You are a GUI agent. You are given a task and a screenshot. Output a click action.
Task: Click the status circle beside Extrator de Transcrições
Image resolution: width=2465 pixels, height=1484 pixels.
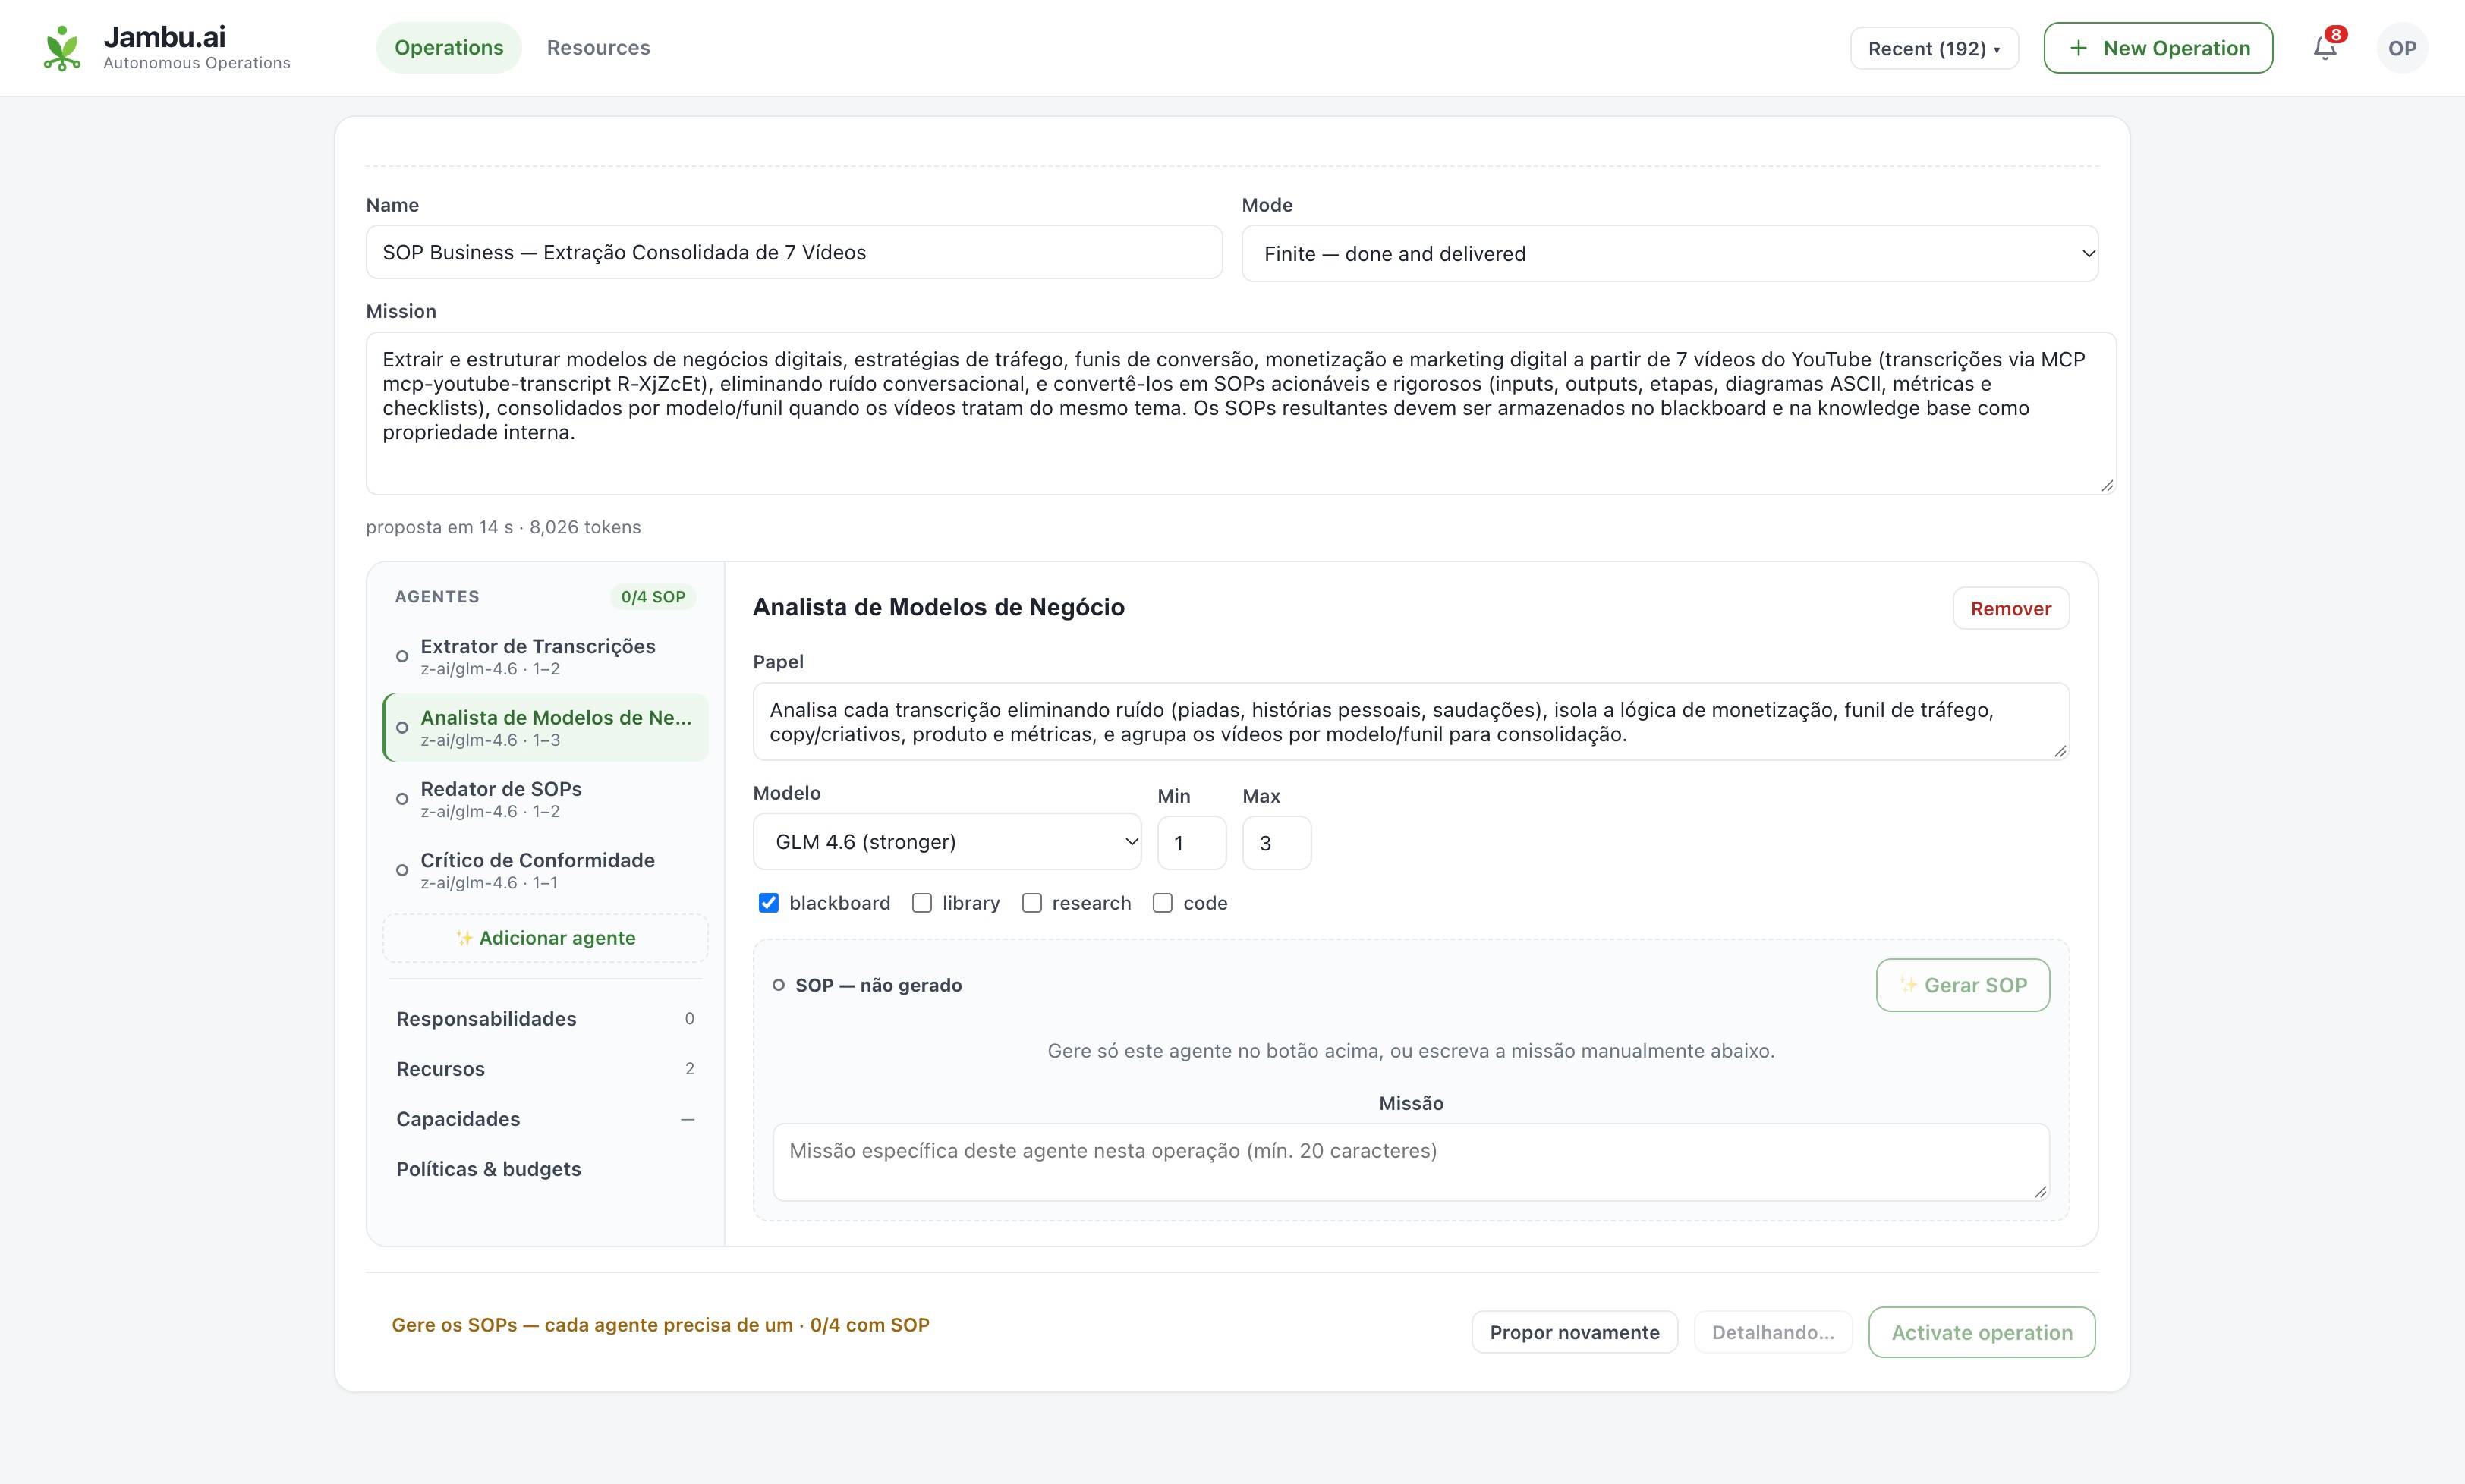pyautogui.click(x=402, y=657)
